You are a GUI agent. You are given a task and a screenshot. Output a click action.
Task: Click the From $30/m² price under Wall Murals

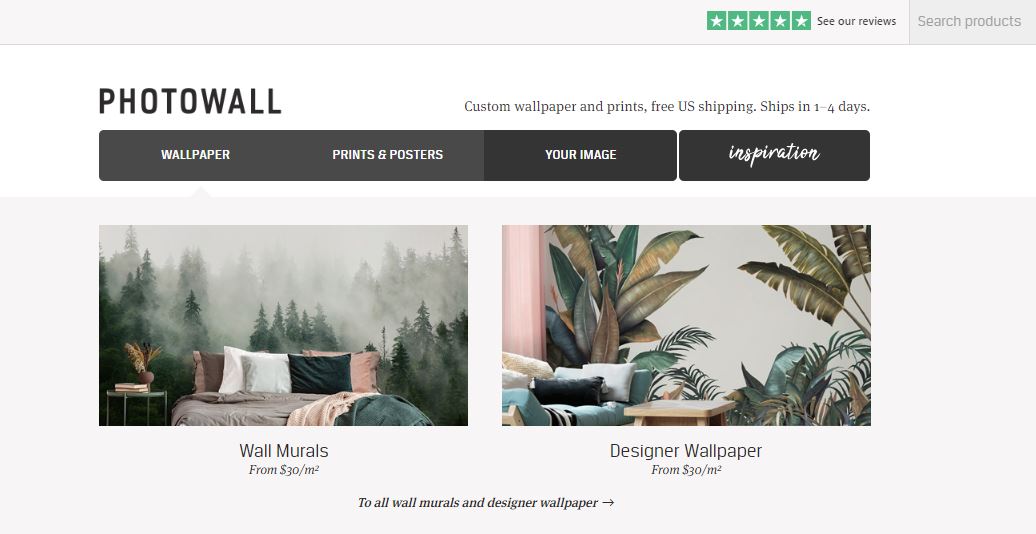point(283,471)
